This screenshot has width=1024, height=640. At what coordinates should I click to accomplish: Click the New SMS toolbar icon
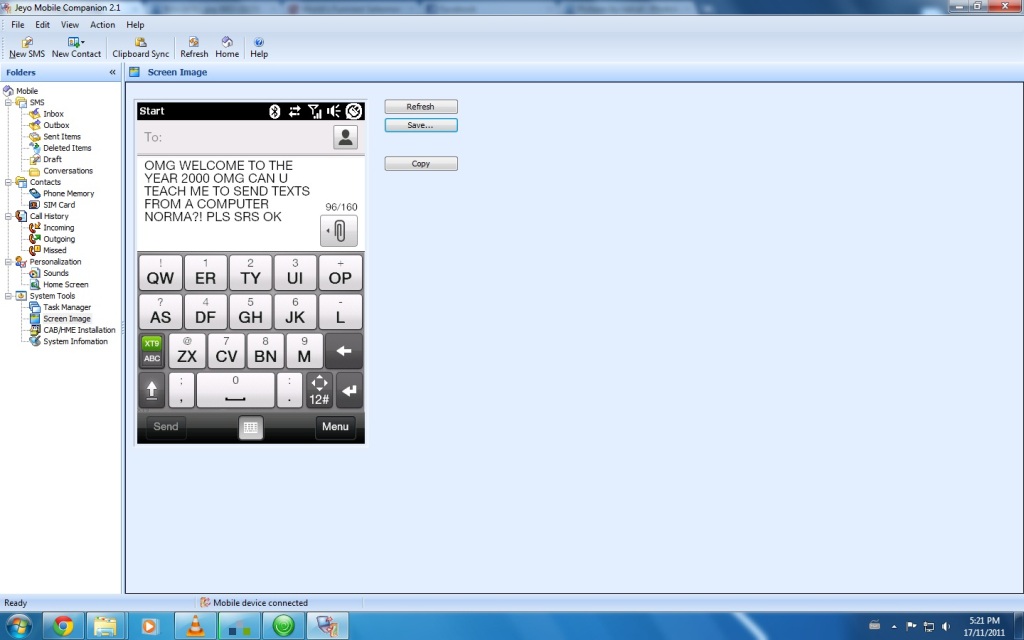pyautogui.click(x=27, y=43)
